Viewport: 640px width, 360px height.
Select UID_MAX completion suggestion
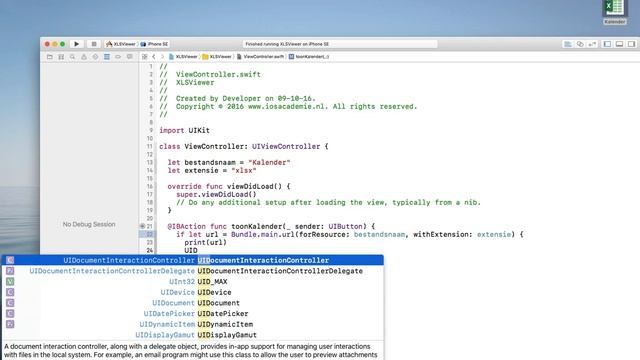(193, 282)
